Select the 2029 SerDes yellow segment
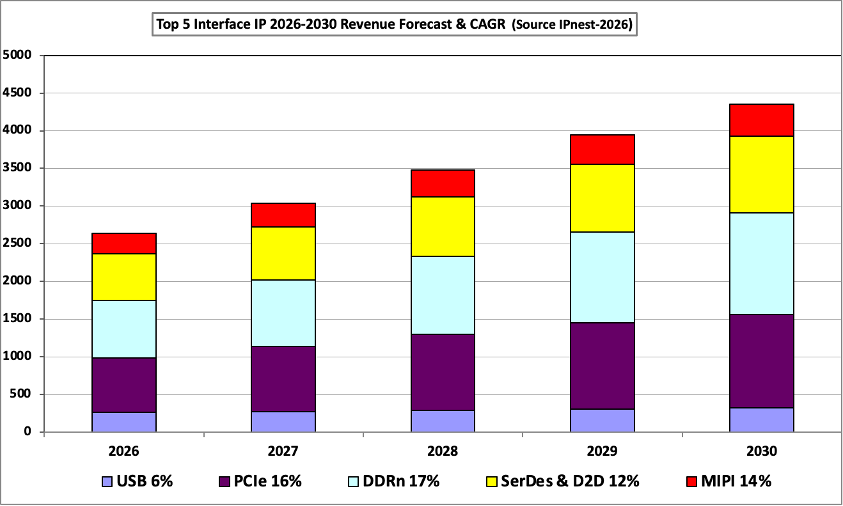 coord(603,198)
